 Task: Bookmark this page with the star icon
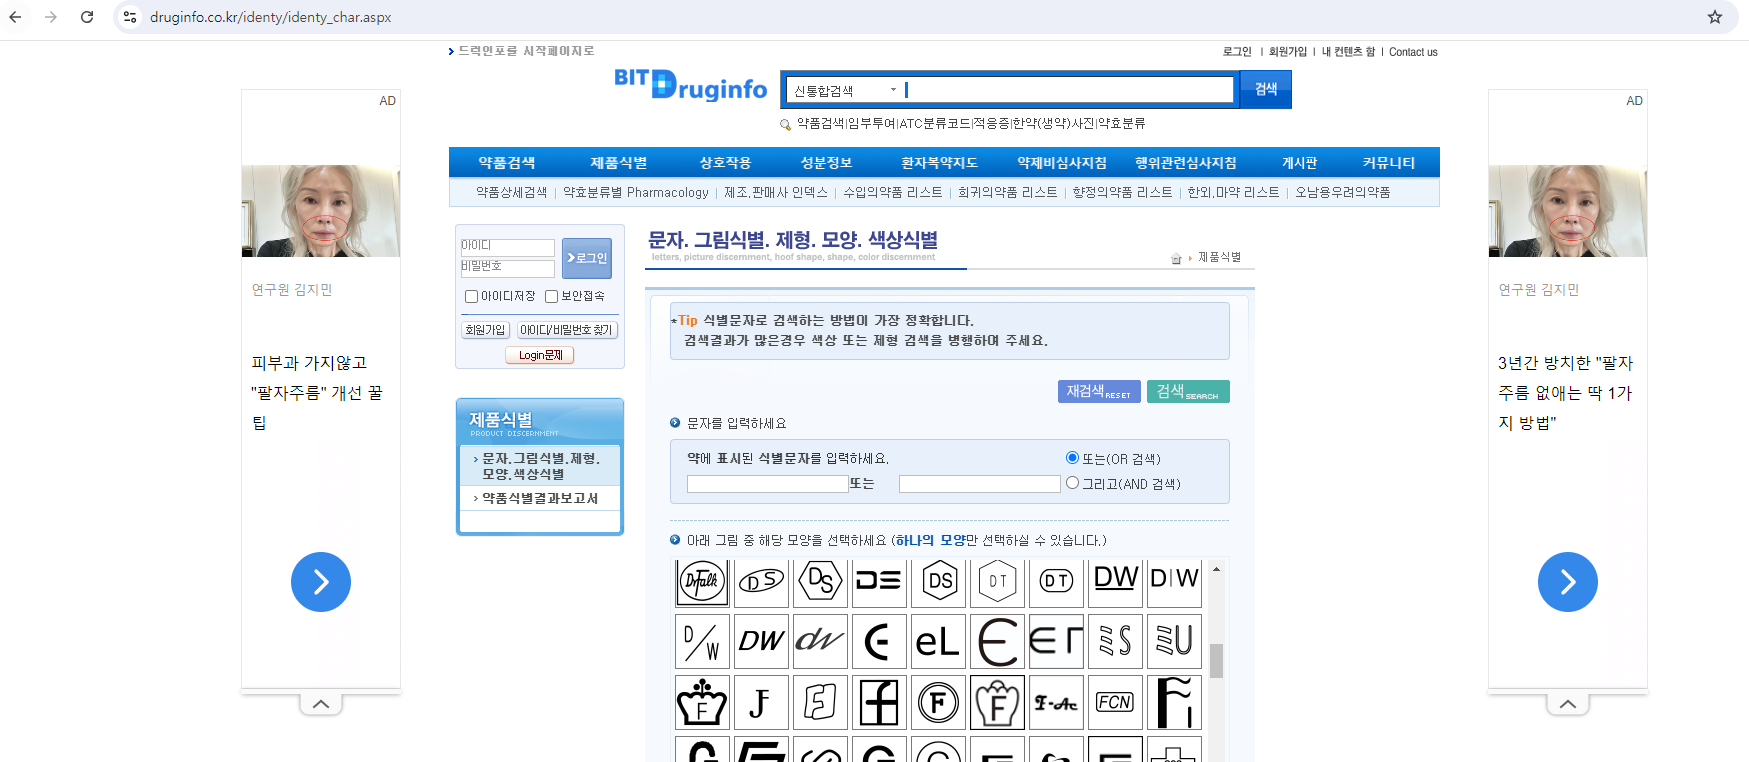pyautogui.click(x=1715, y=17)
